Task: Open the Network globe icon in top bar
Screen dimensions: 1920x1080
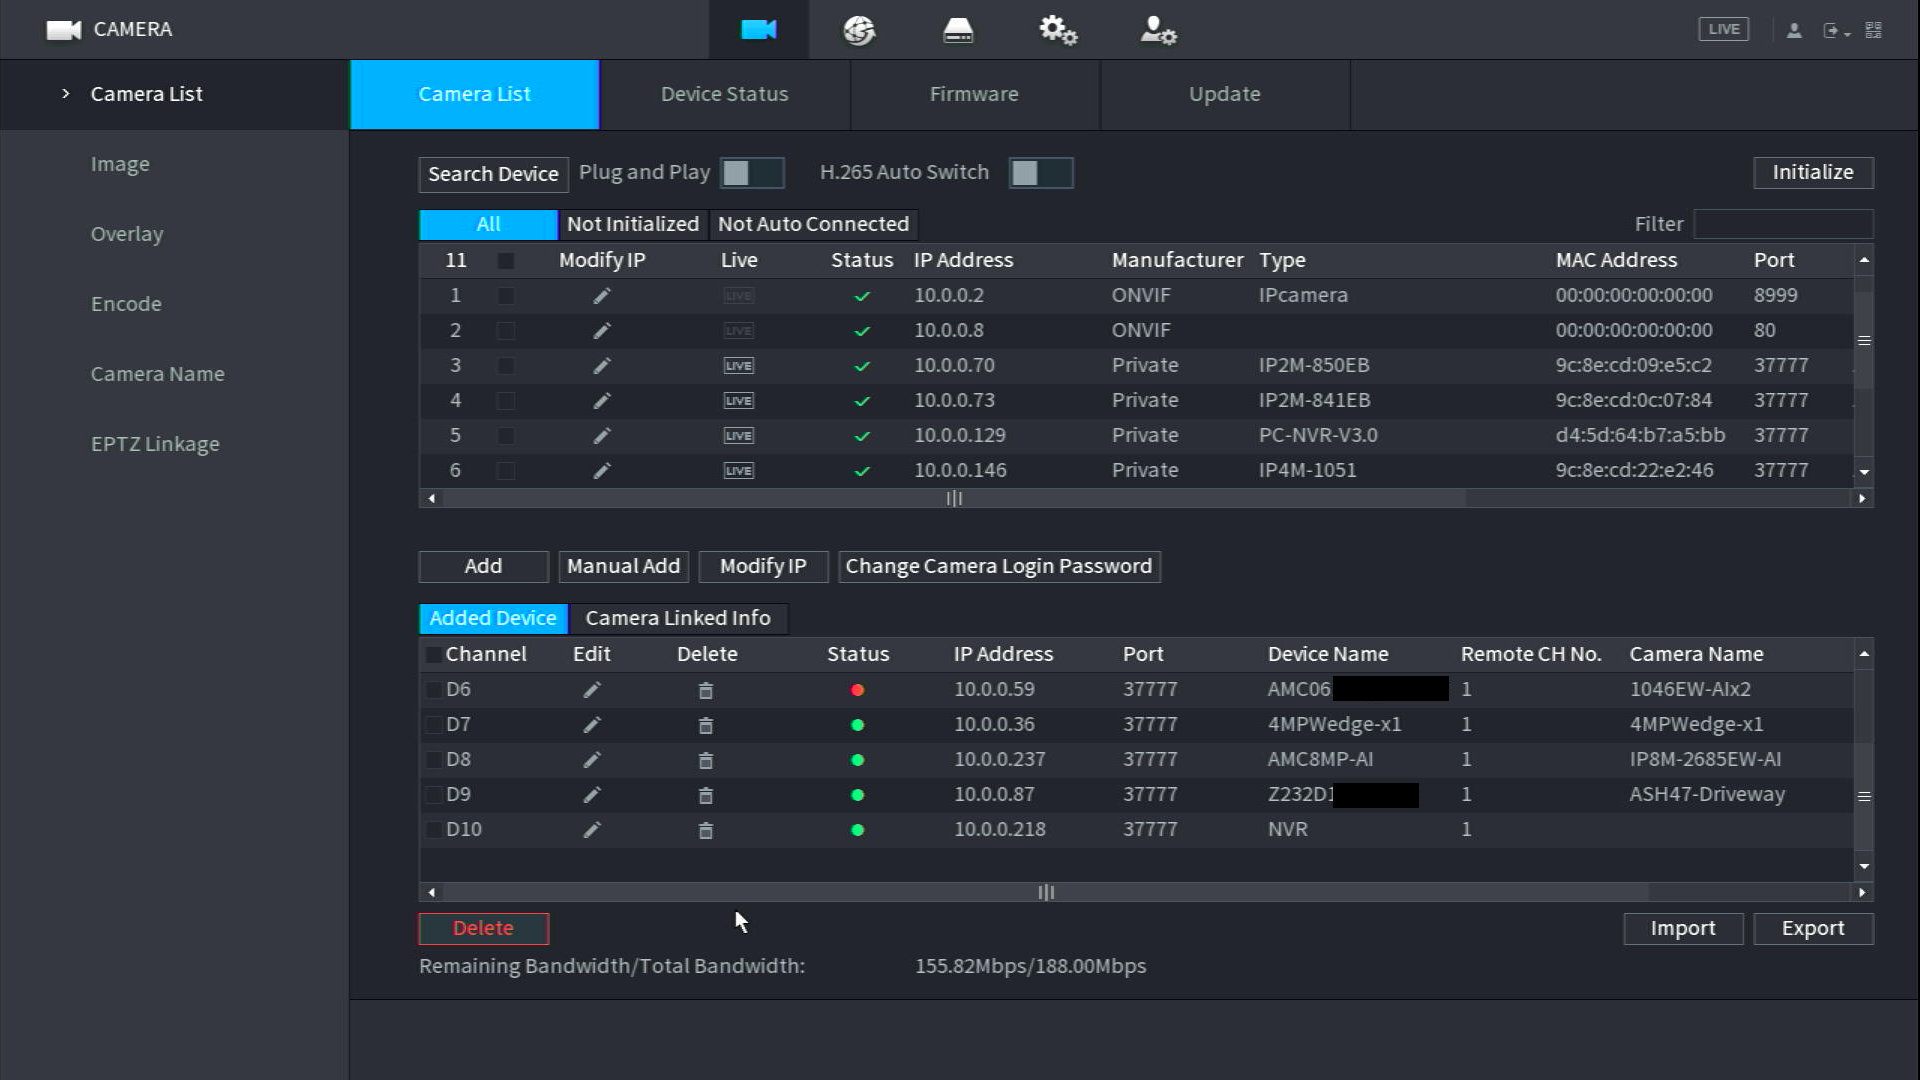Action: (859, 30)
